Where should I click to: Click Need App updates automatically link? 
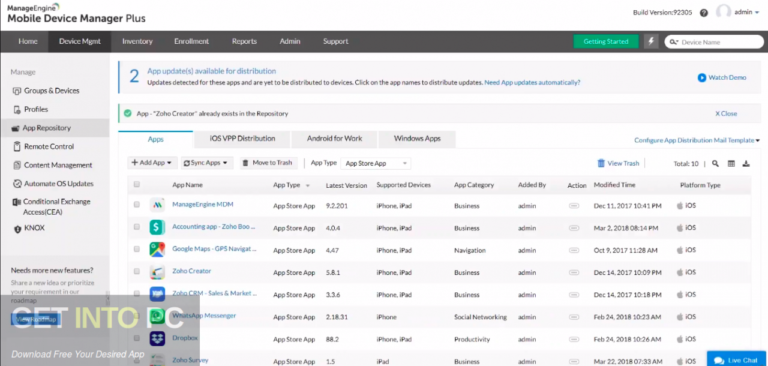tap(532, 83)
